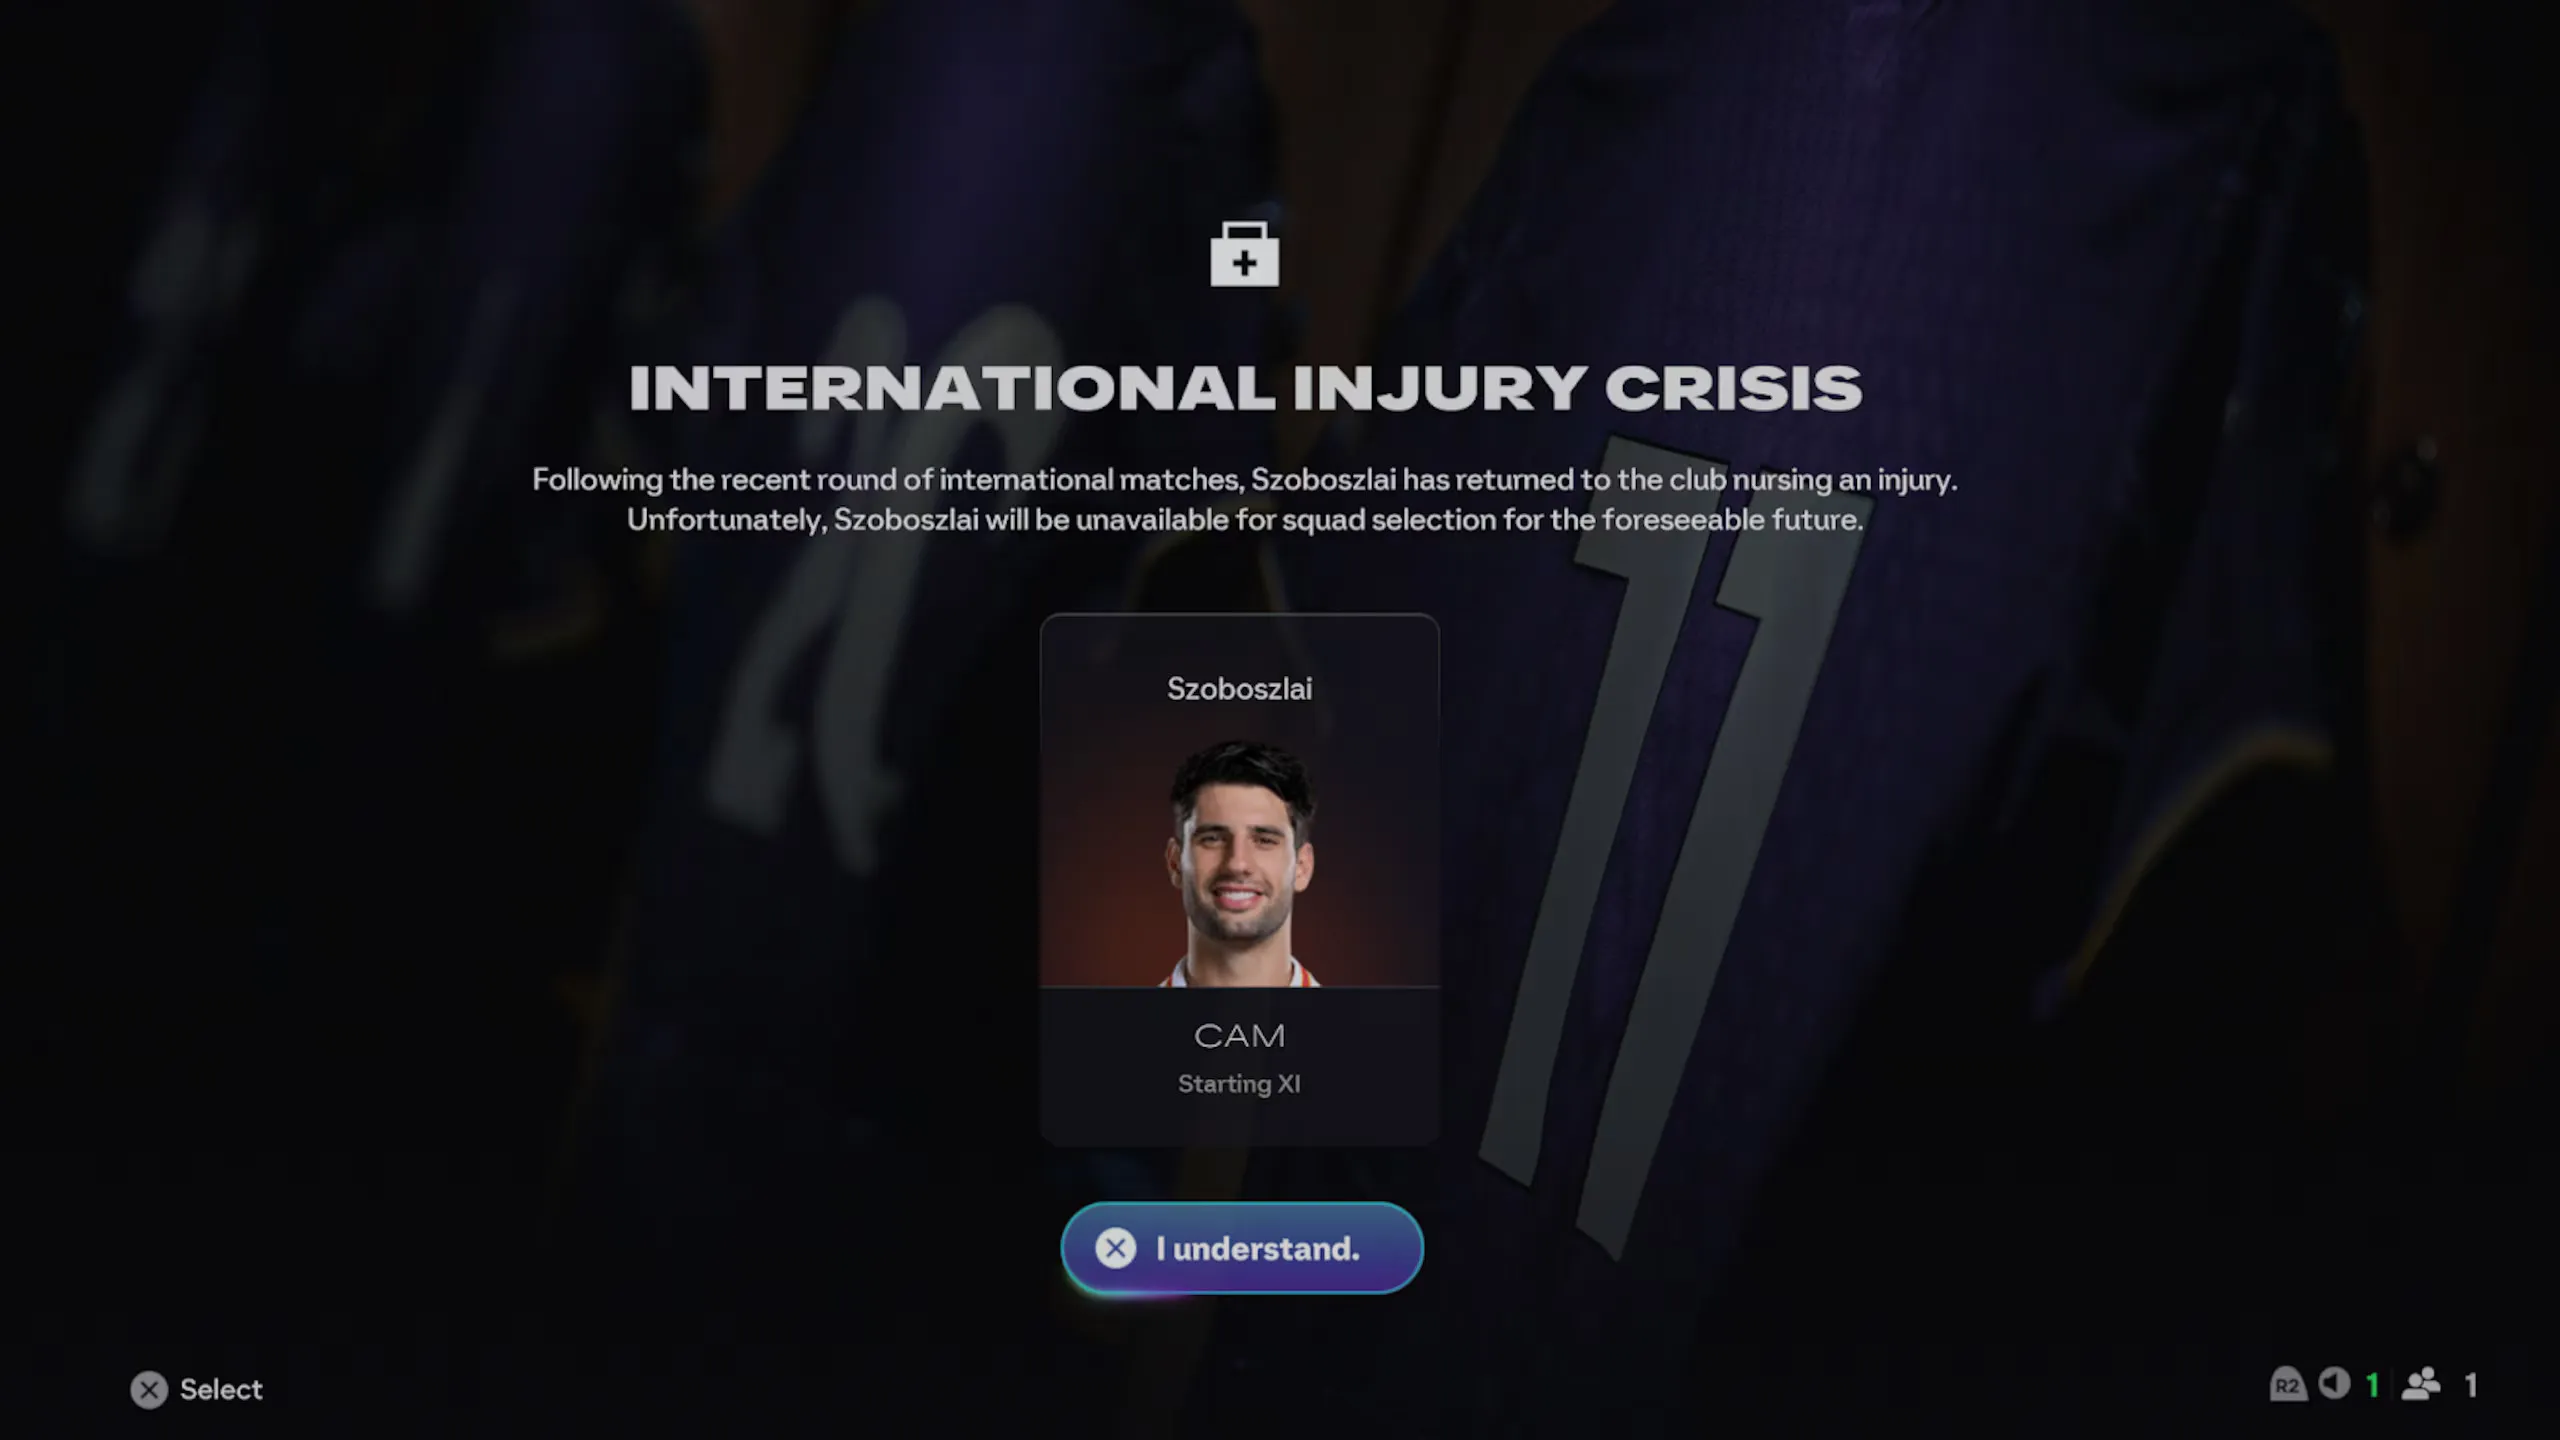Screen dimensions: 2560x1440
Task: Click the R2 trigger icon
Action: pyautogui.click(x=2288, y=1385)
